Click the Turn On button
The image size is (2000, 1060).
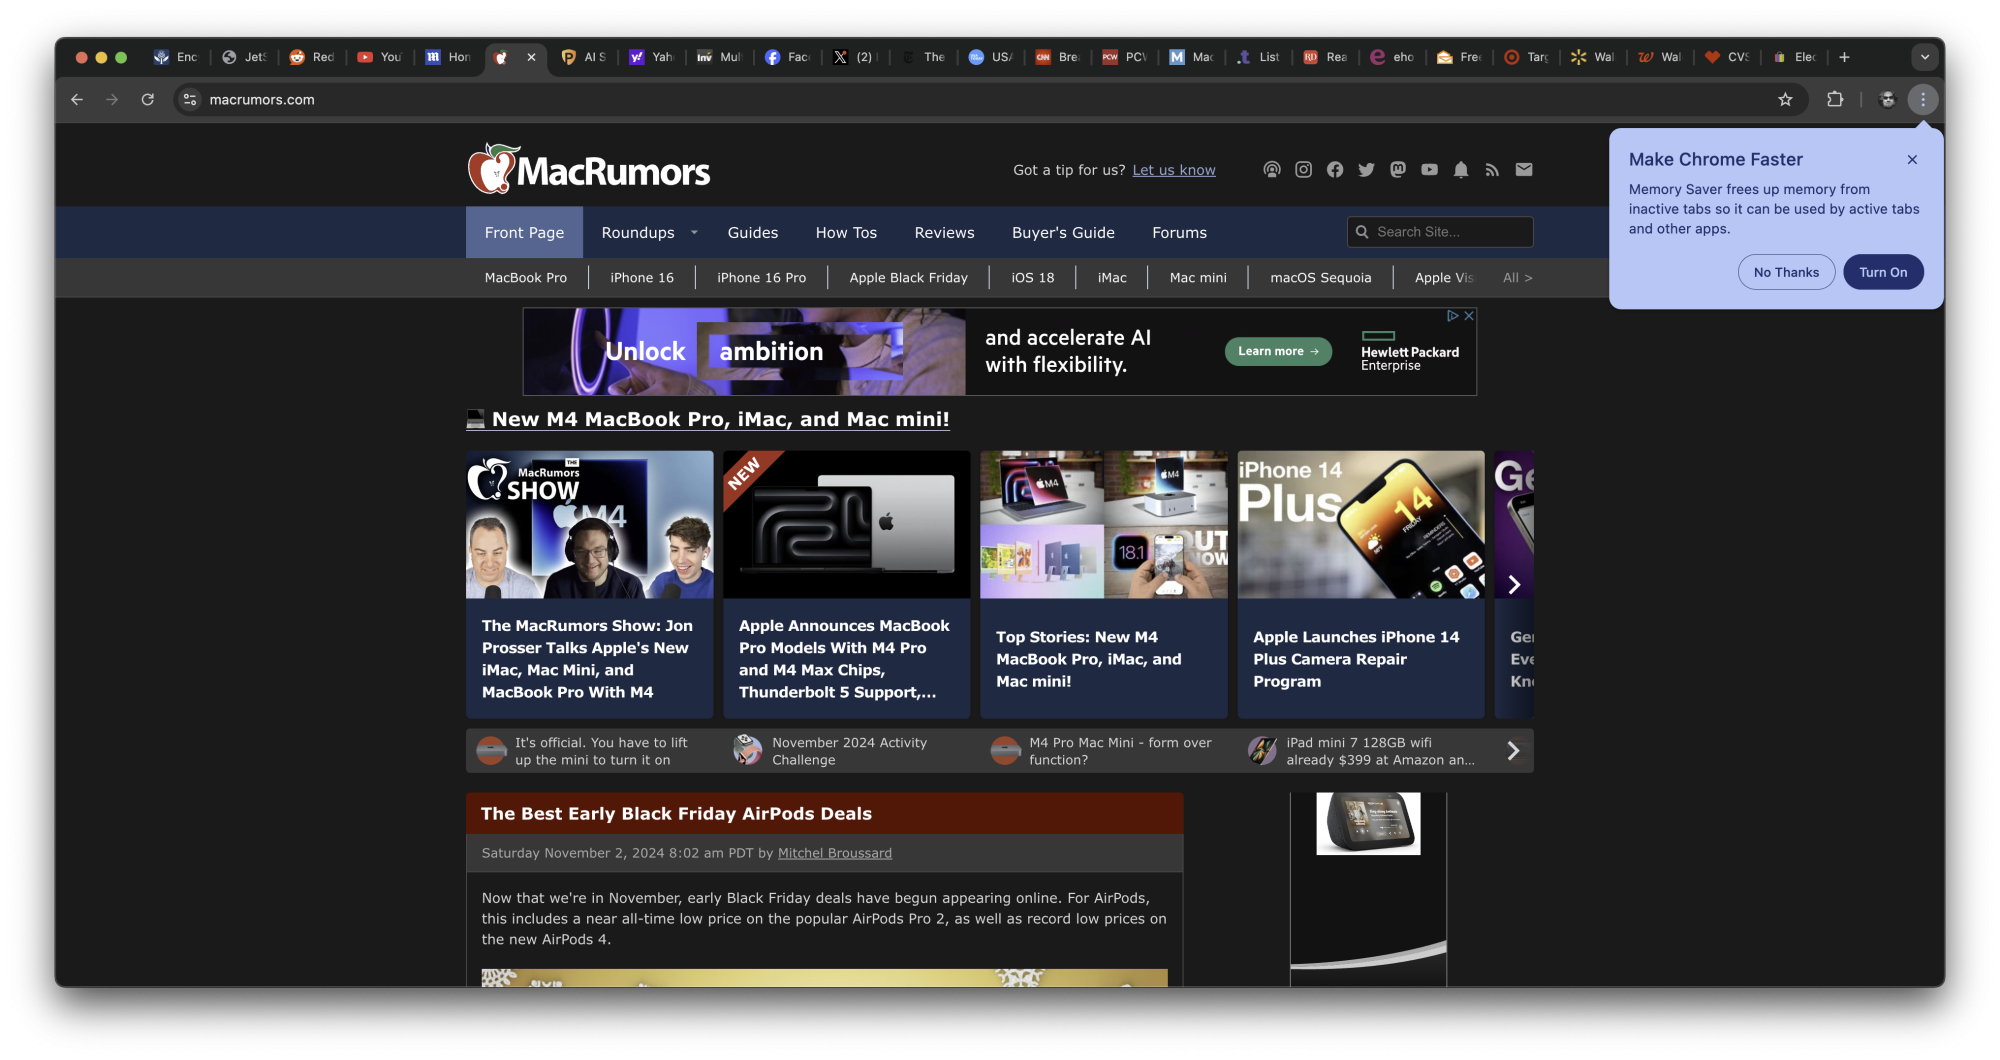(x=1883, y=272)
